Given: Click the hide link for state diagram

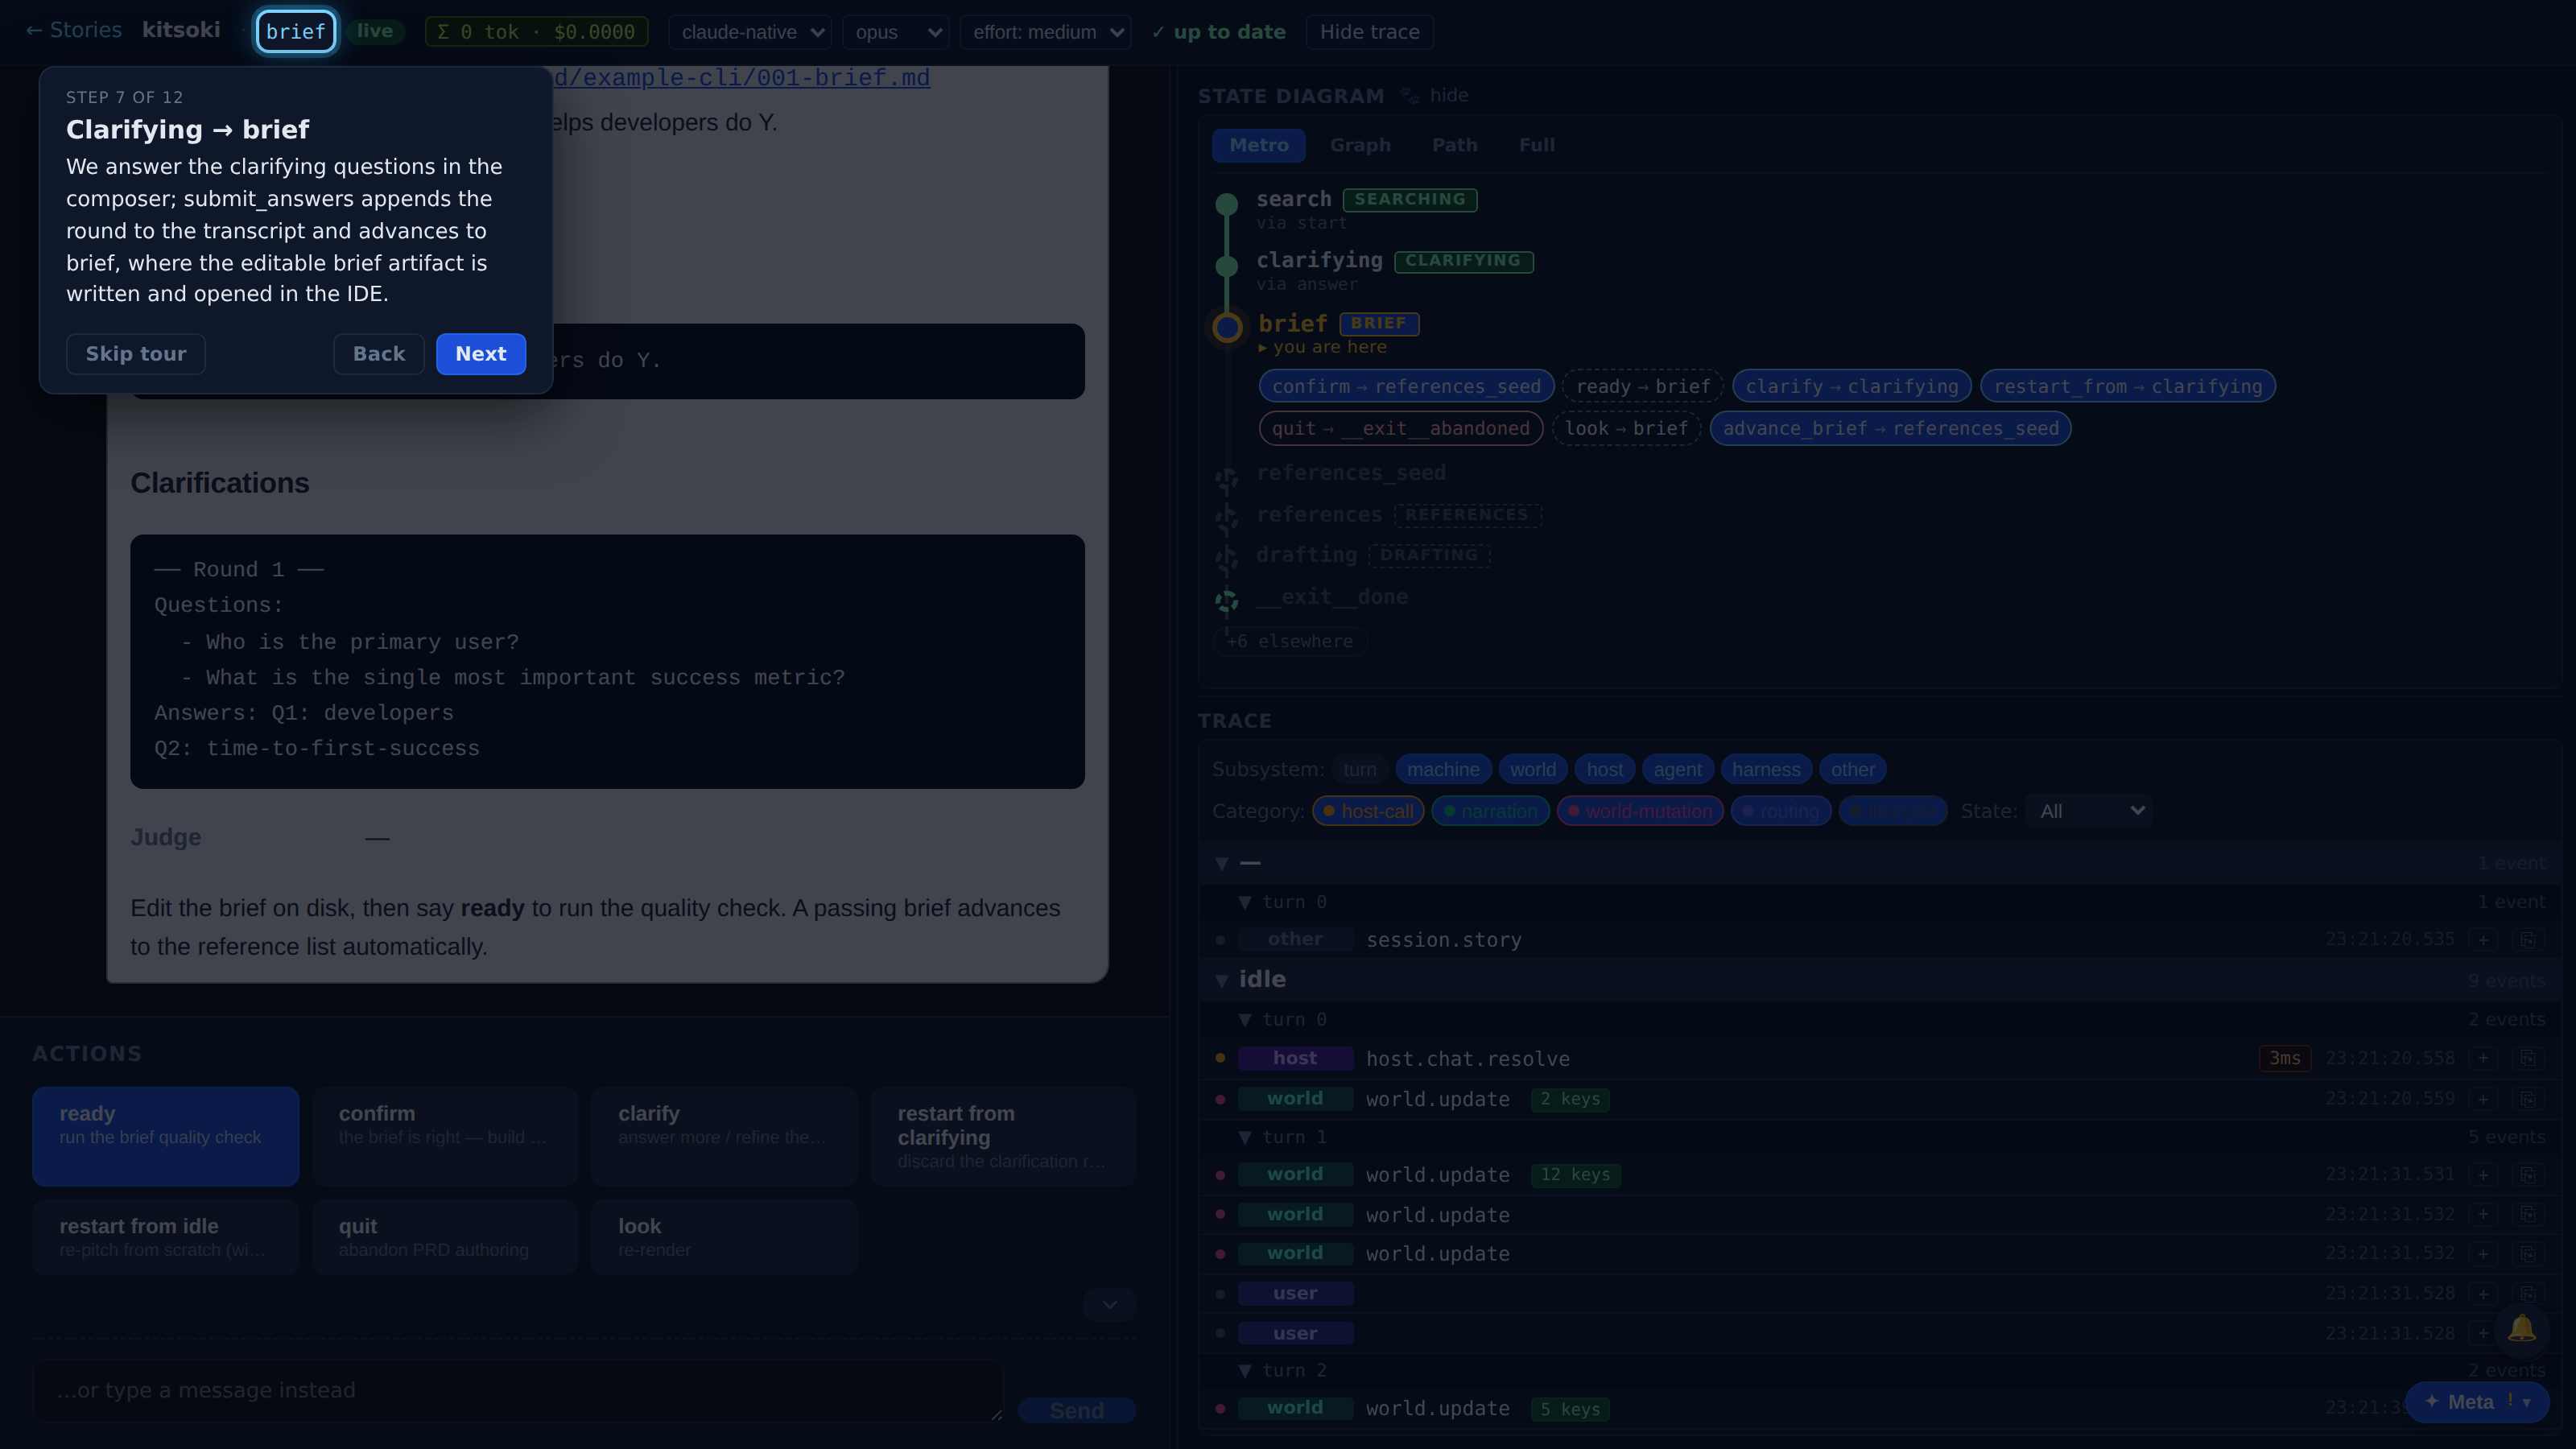Looking at the screenshot, I should point(1449,95).
